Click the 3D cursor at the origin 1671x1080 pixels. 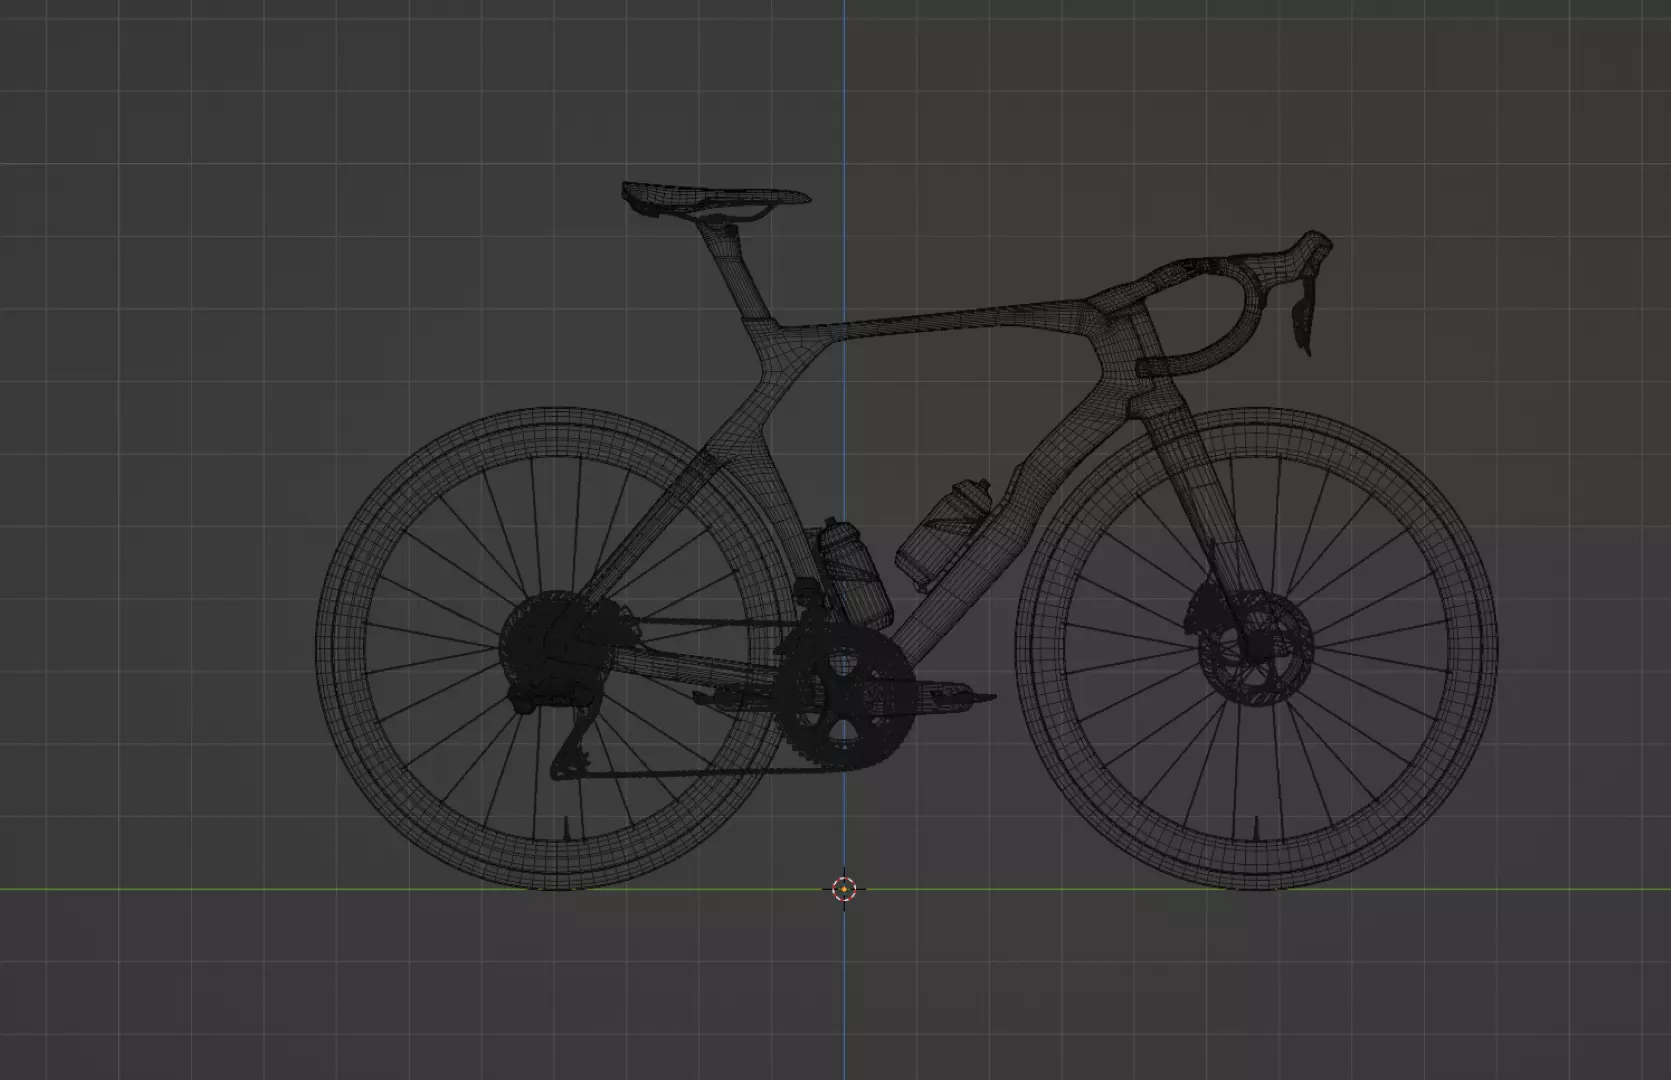(844, 888)
